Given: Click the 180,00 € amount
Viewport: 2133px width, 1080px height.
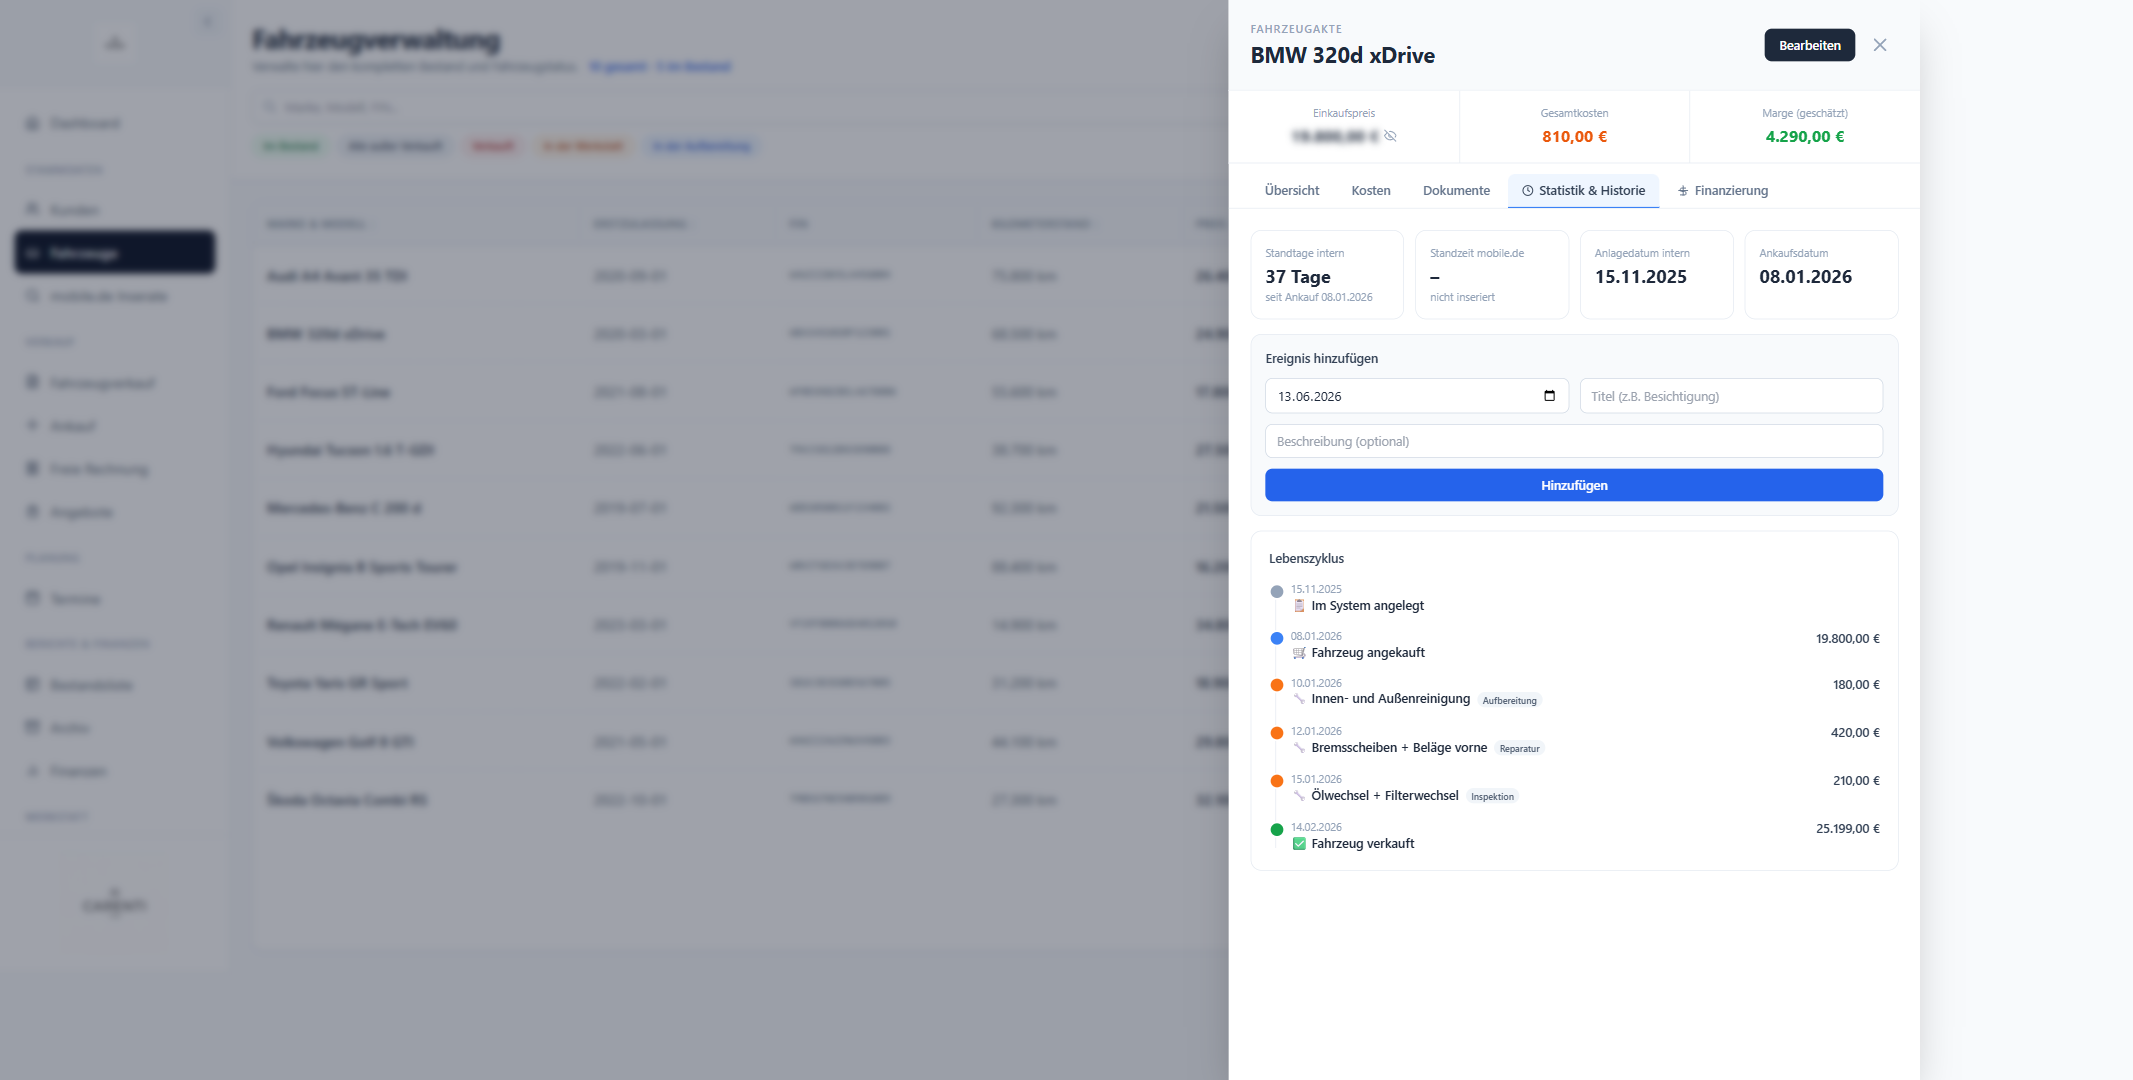Looking at the screenshot, I should click(x=1856, y=685).
